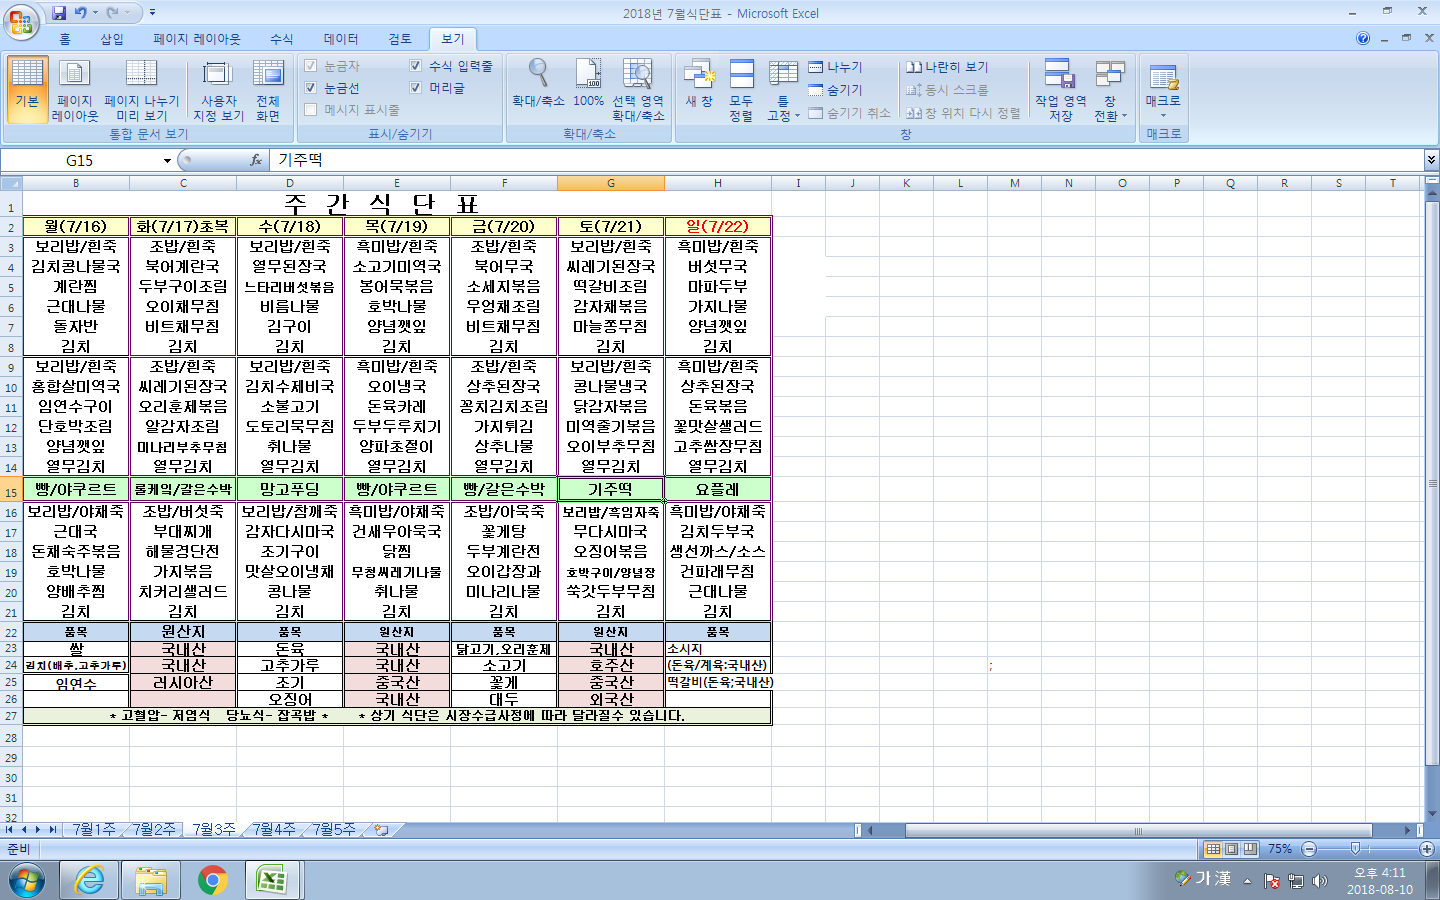Toggle the Gridlines checkbox
This screenshot has height=900, width=1440.
311,88
